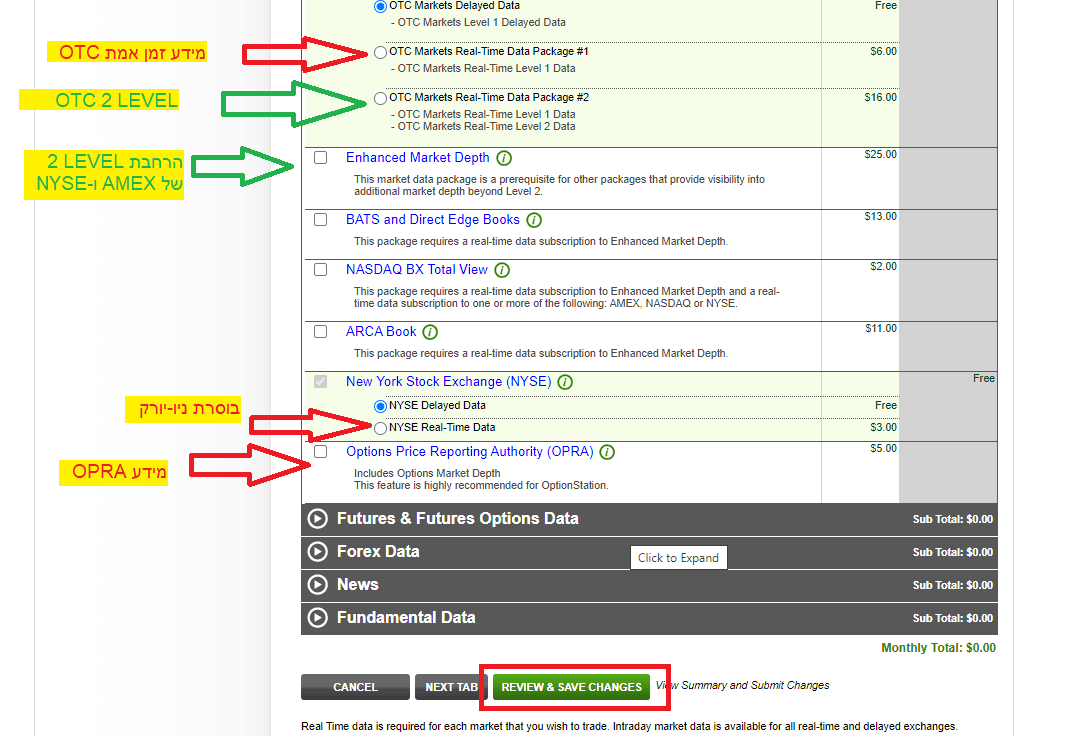Select OTC Markets Real-Time Data Package #1
The width and height of the screenshot is (1067, 736).
tap(380, 52)
